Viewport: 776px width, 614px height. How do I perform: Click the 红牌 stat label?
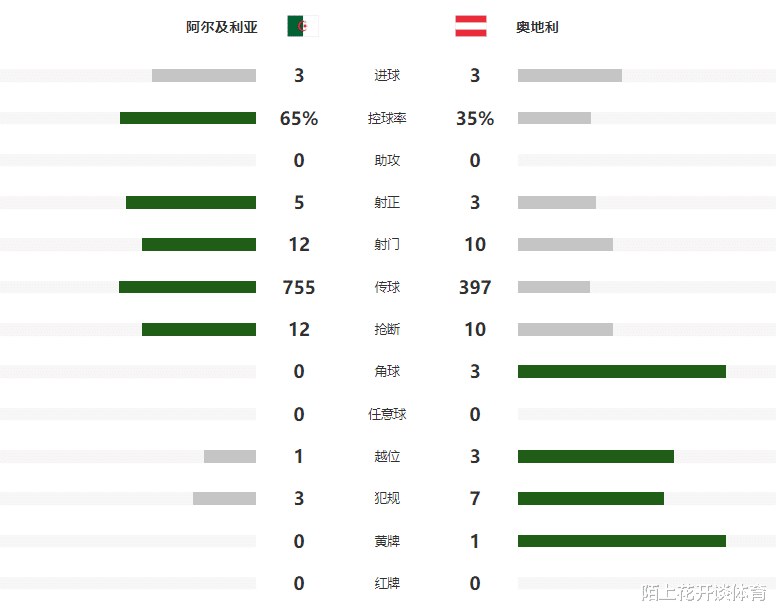(x=387, y=583)
